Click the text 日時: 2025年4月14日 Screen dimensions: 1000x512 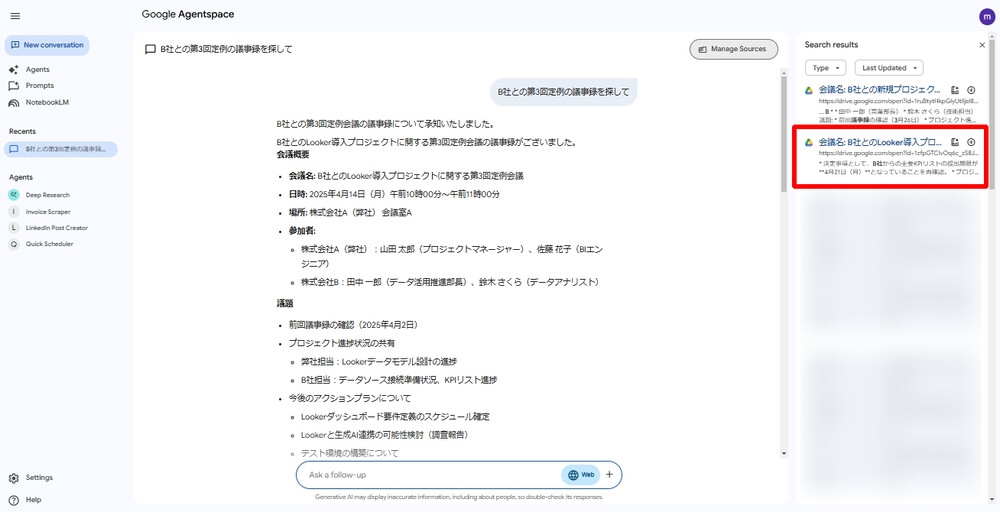coord(394,194)
